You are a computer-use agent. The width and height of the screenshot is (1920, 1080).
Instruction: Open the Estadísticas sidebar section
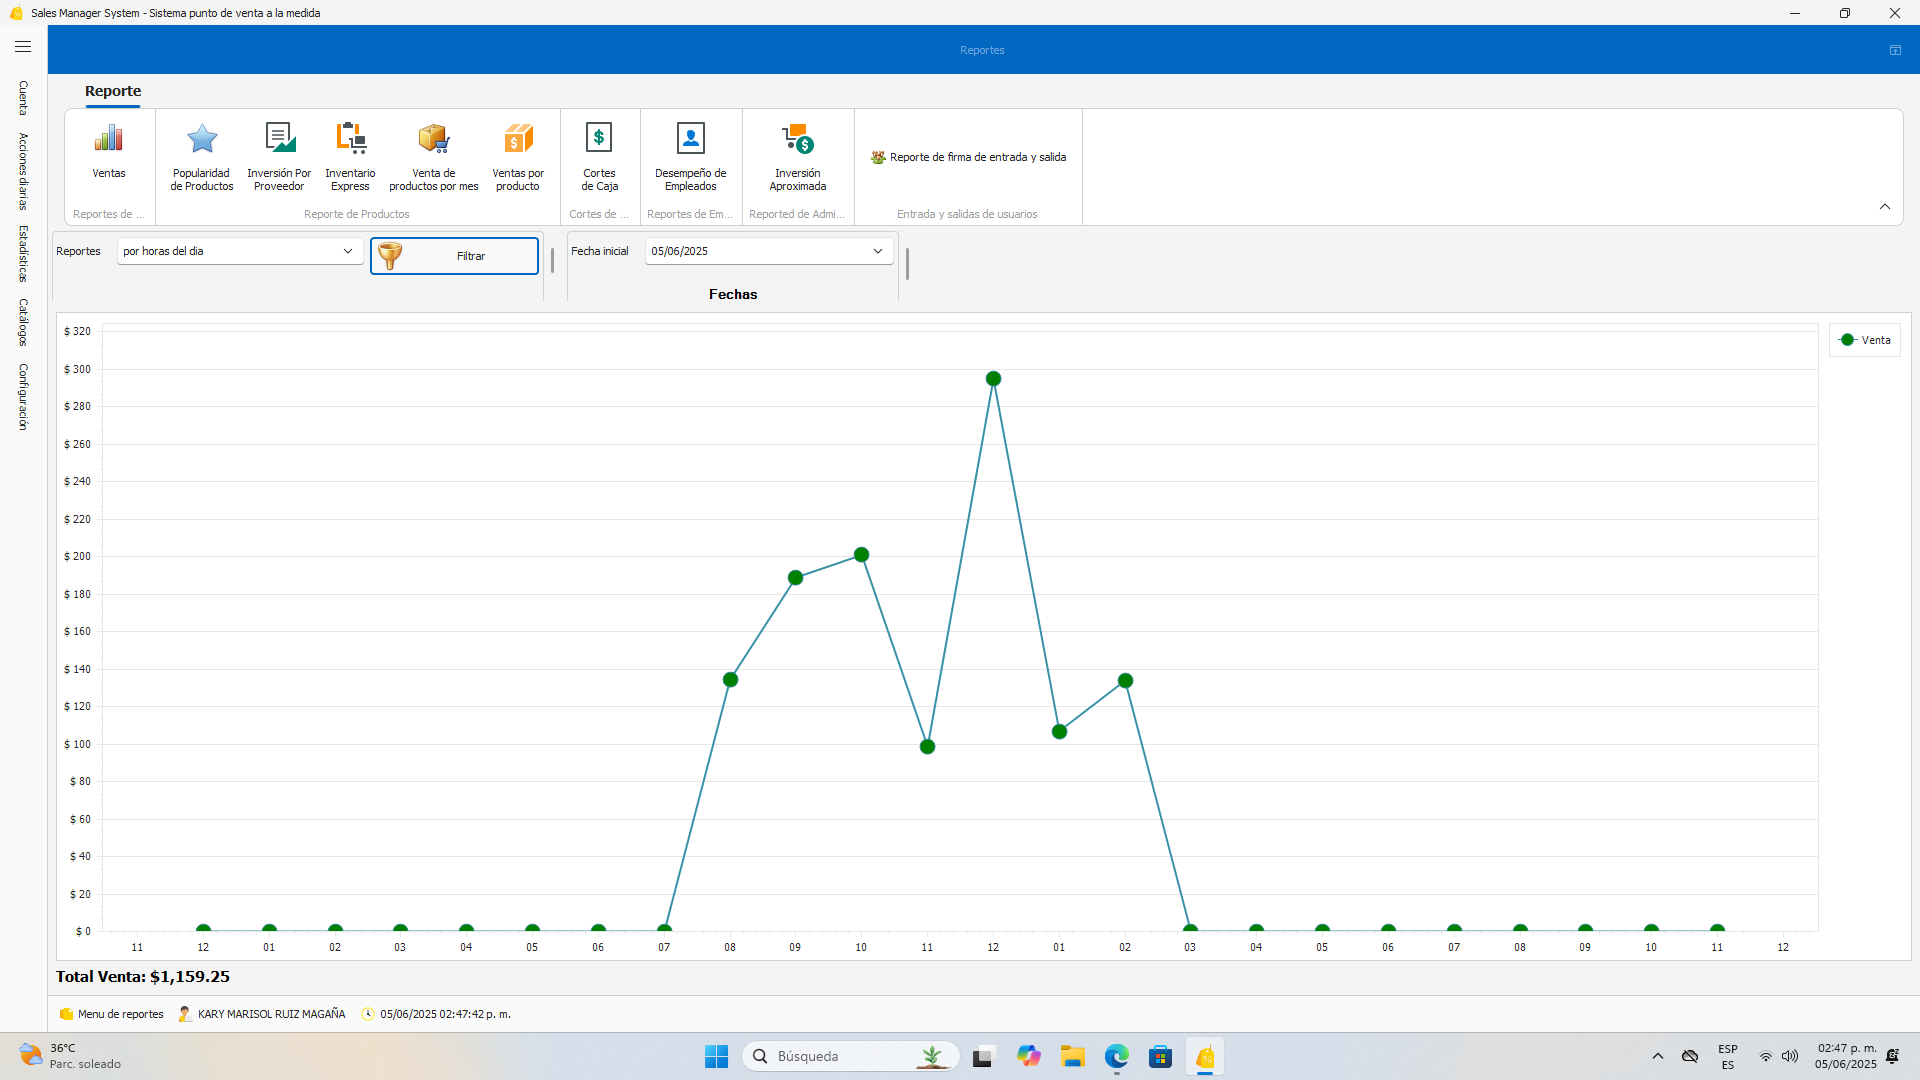[23, 253]
